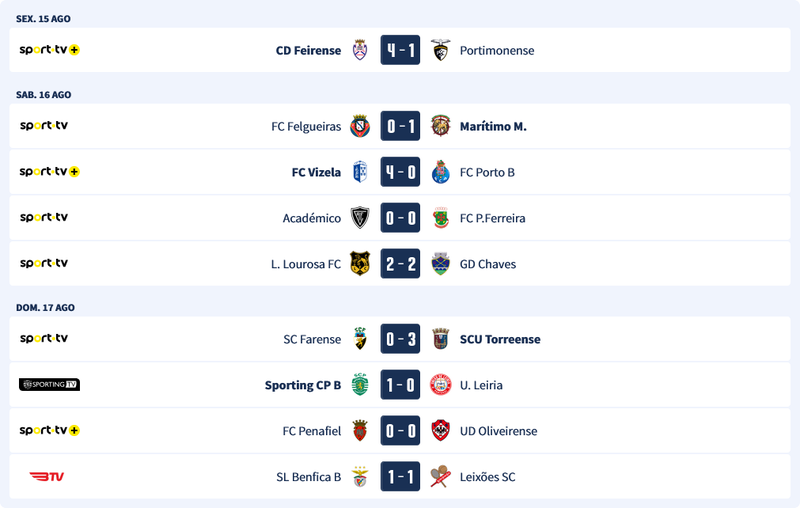Click the BTV channel logo
This screenshot has width=800, height=508.
pyautogui.click(x=46, y=477)
